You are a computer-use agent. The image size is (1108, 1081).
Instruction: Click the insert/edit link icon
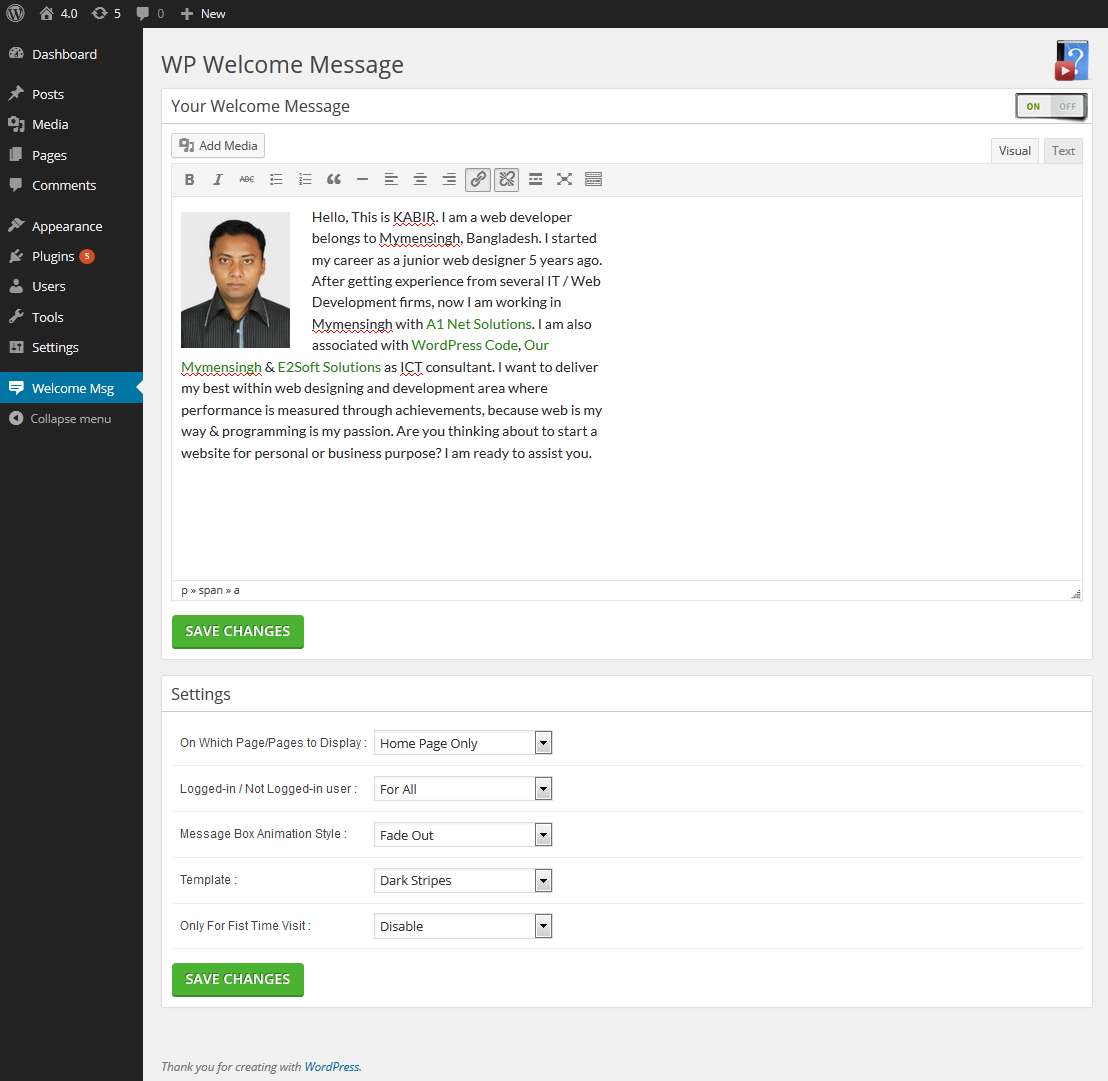pos(478,179)
